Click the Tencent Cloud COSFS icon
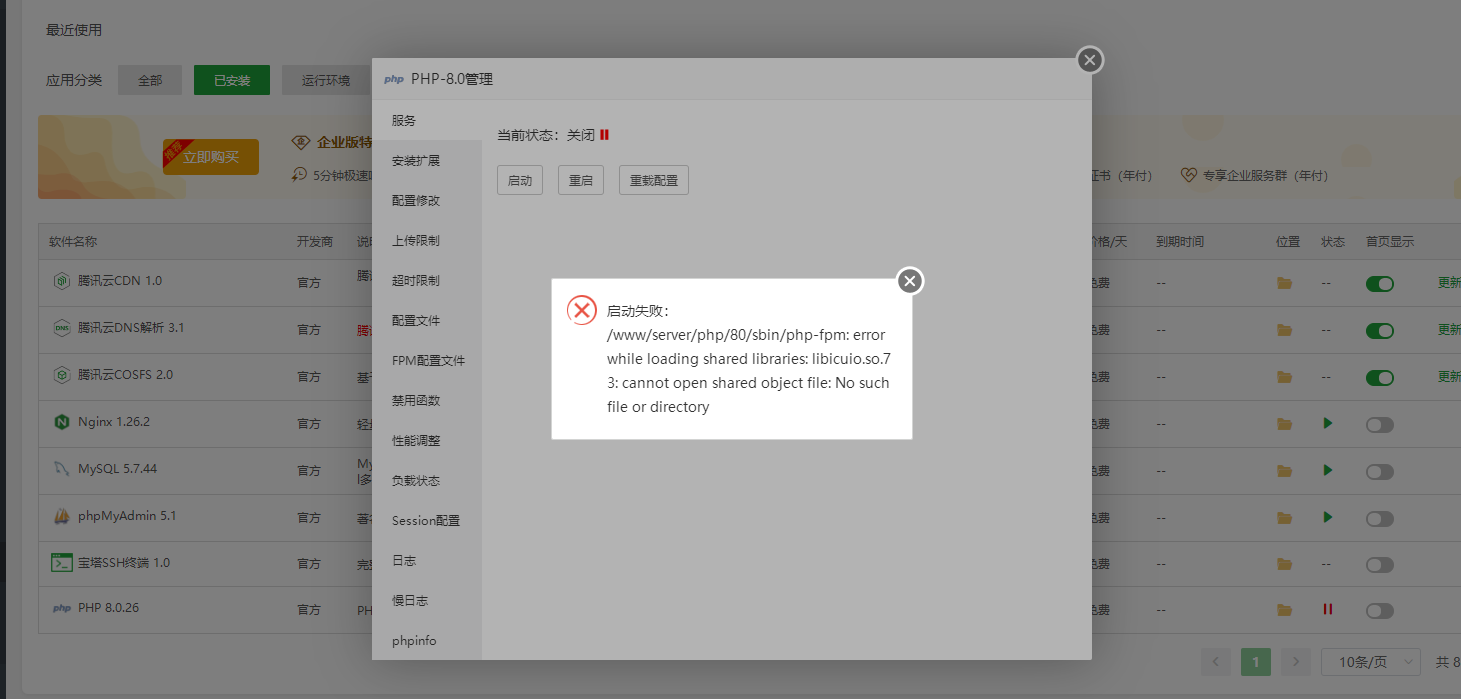 (x=61, y=375)
